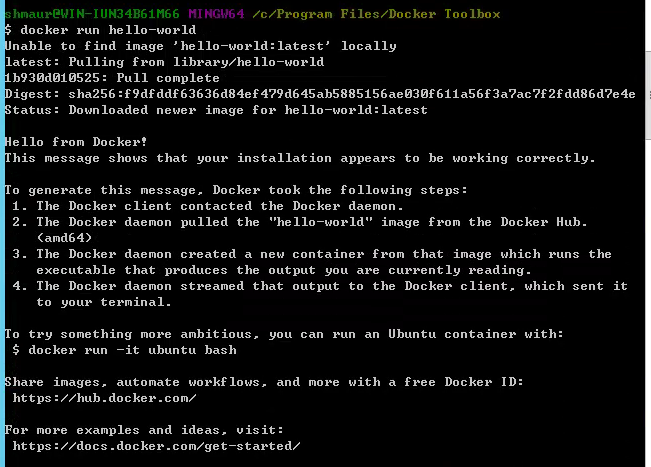The width and height of the screenshot is (651, 467).
Task: Click the 'Hello from Docker!' line
Action: click(x=76, y=142)
